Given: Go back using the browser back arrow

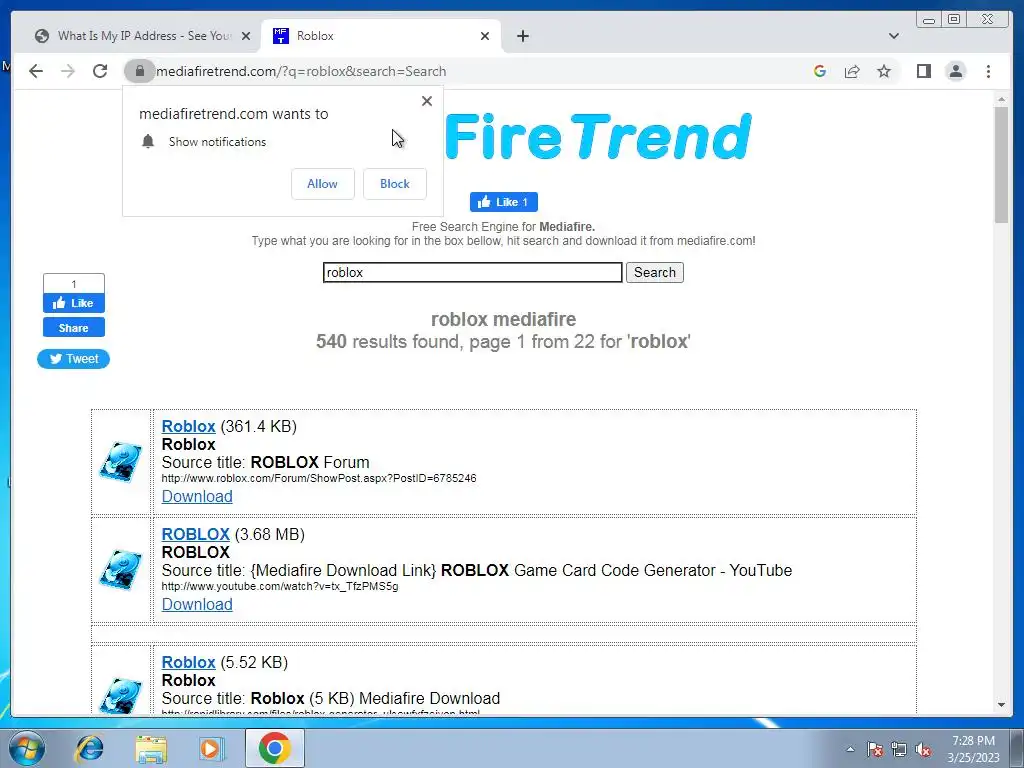Looking at the screenshot, I should (36, 71).
